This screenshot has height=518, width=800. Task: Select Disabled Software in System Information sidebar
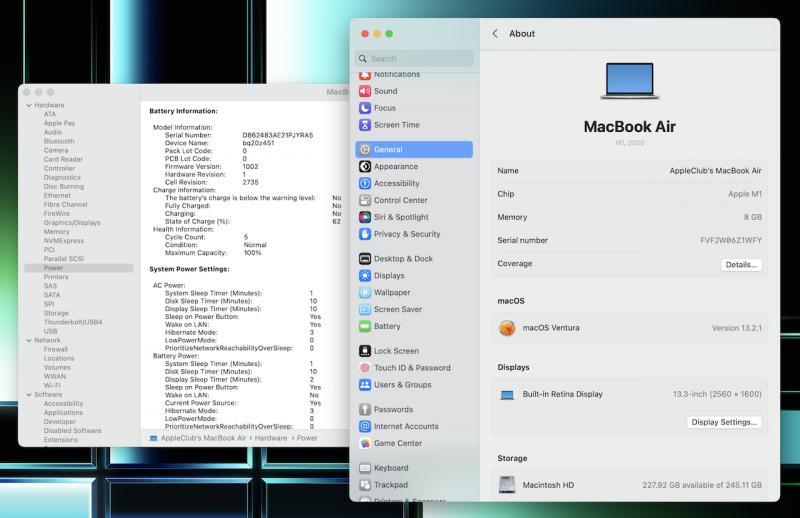(72, 430)
